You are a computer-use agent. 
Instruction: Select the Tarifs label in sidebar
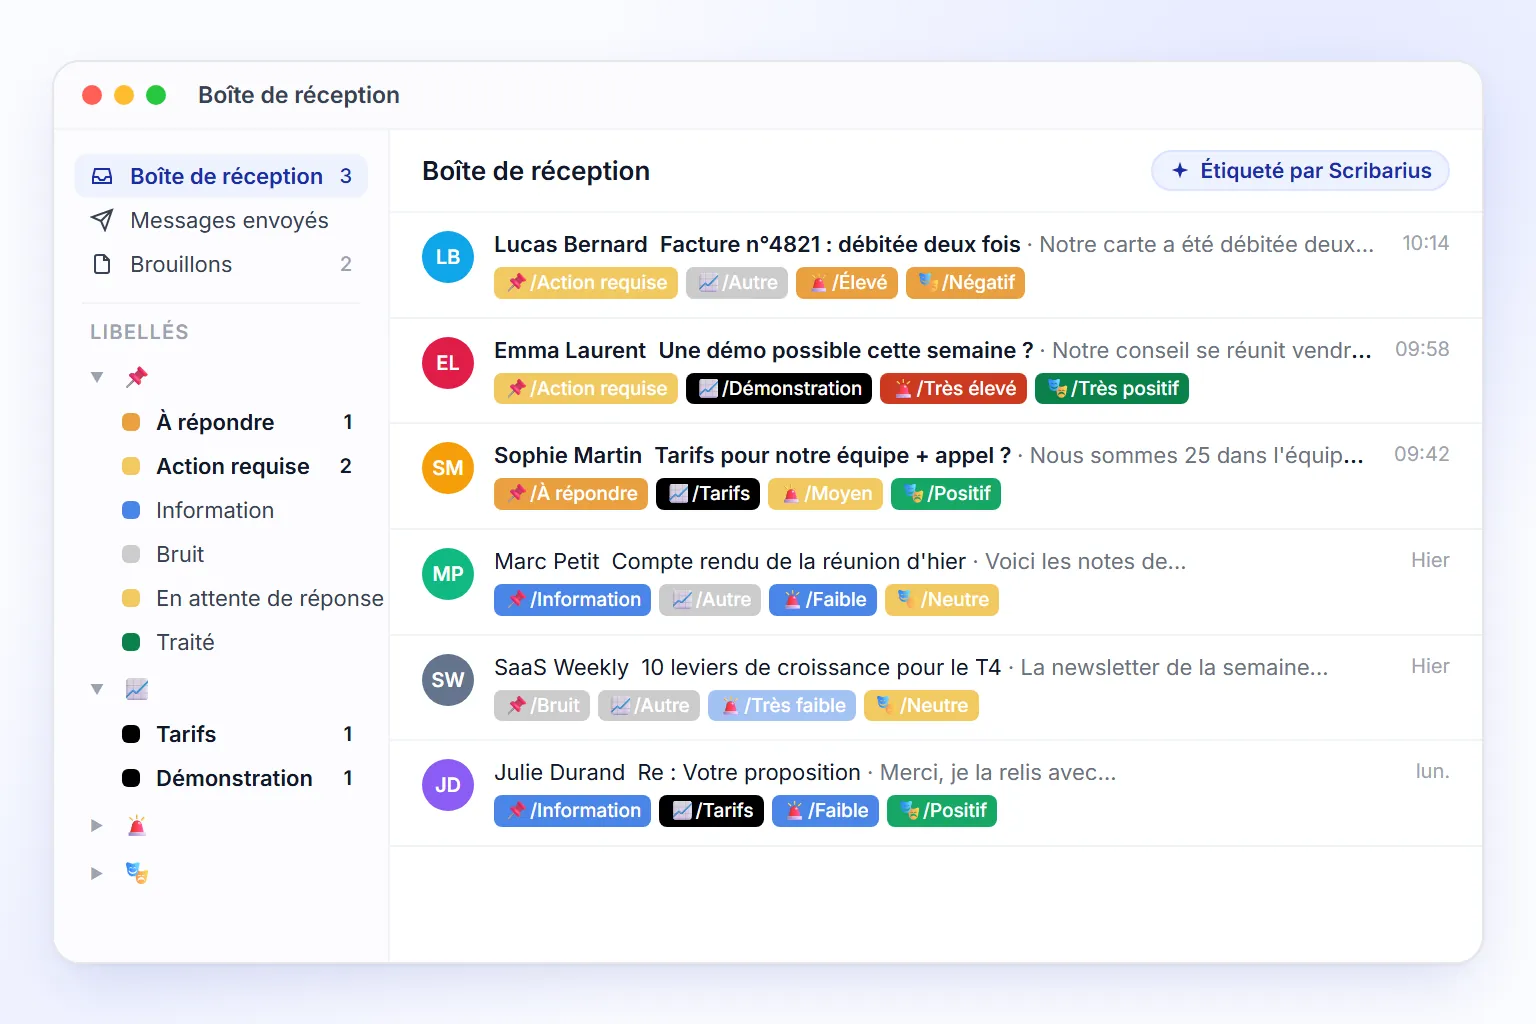[x=236, y=734]
